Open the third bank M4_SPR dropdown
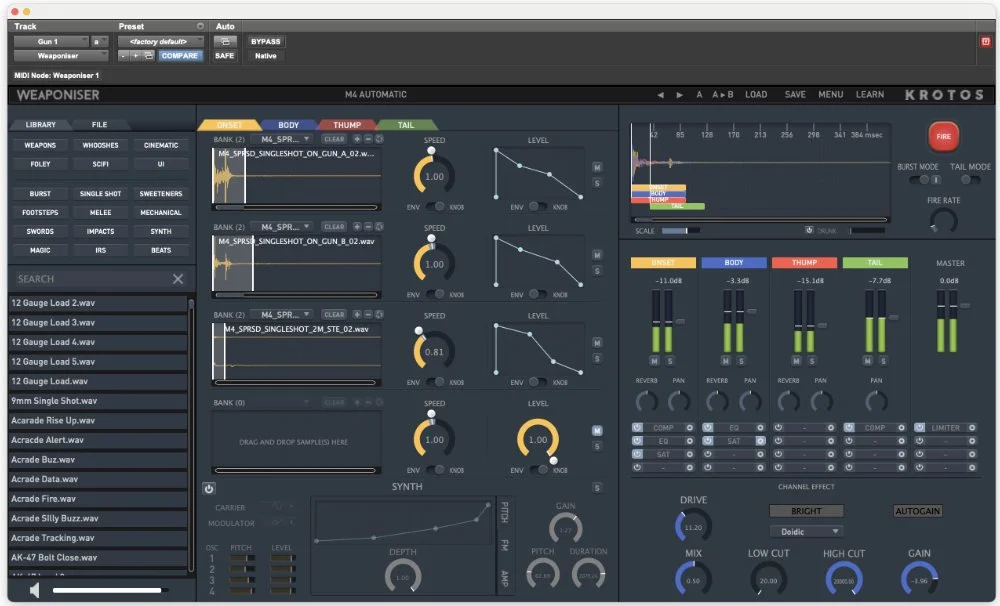The width and height of the screenshot is (1000, 606). tap(282, 314)
